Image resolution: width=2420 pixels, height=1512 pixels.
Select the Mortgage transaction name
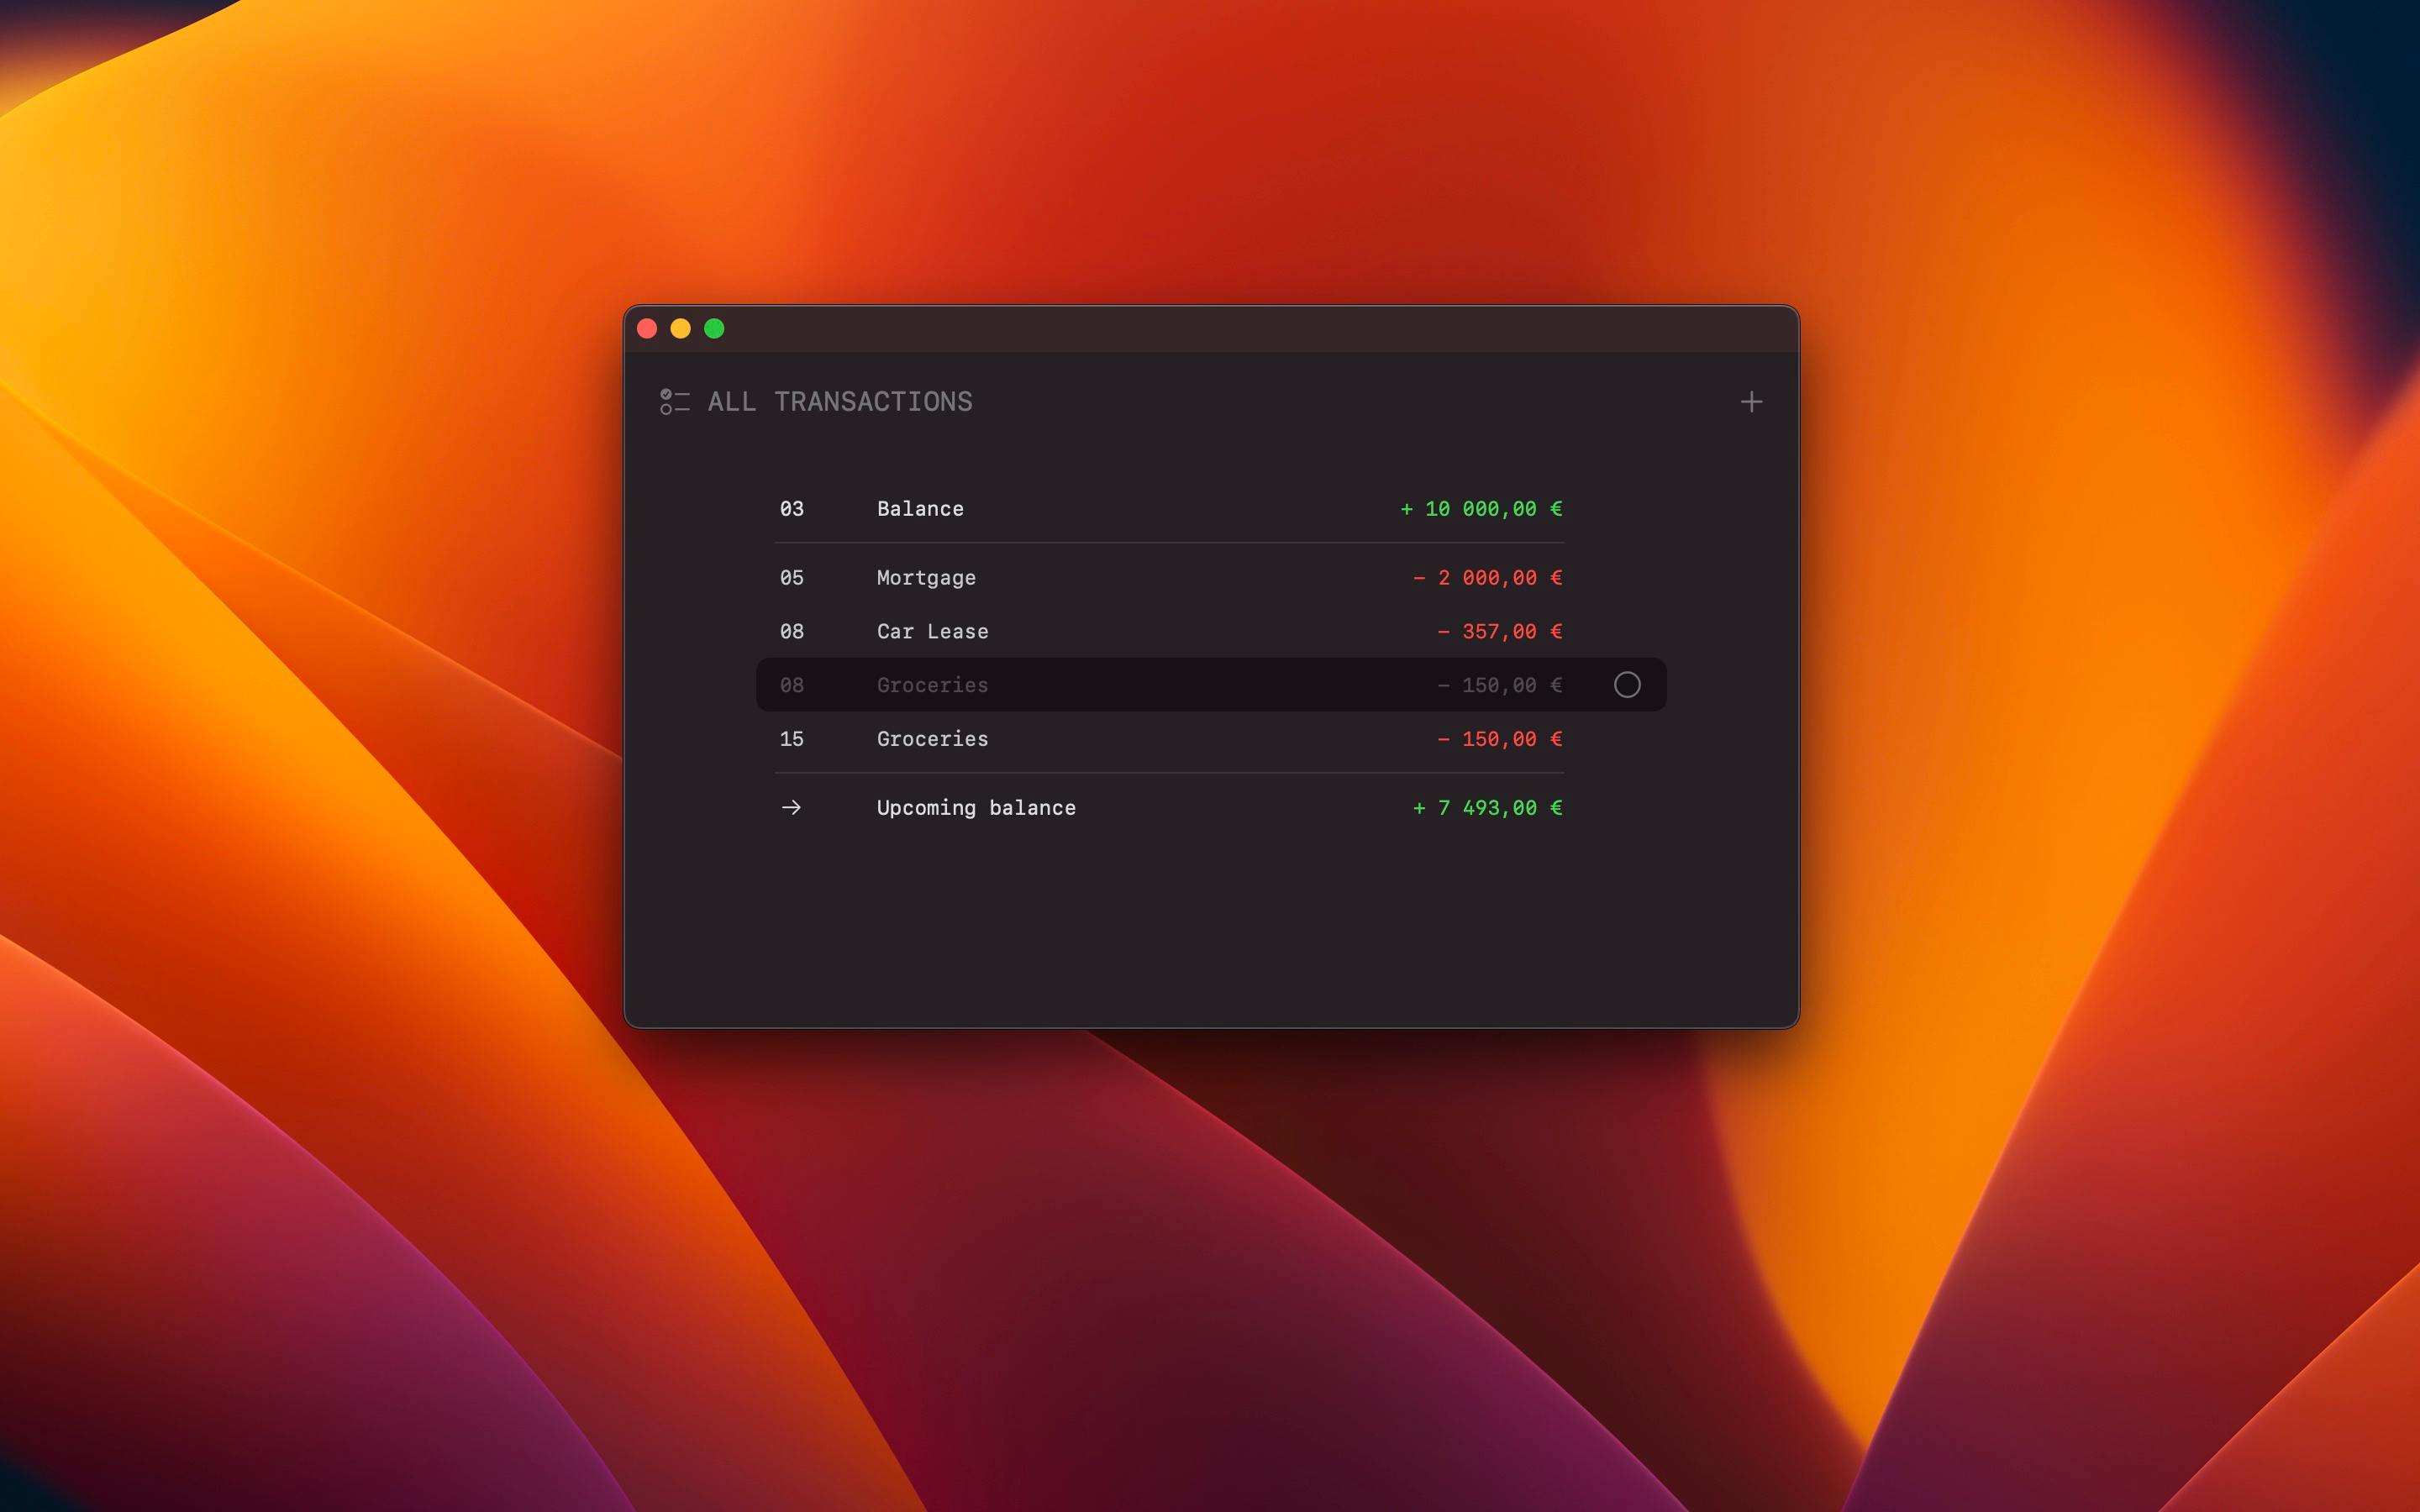pos(926,578)
